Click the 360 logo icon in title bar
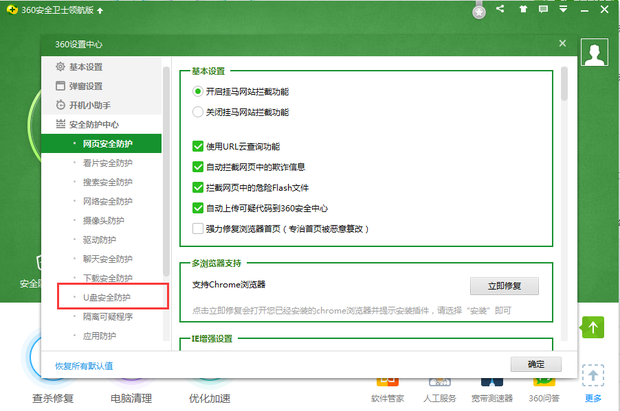Image resolution: width=620 pixels, height=411 pixels. 12,9
